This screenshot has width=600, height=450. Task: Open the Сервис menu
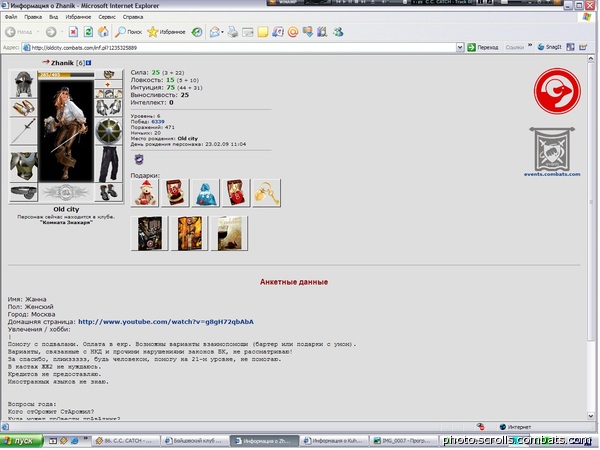[x=107, y=17]
